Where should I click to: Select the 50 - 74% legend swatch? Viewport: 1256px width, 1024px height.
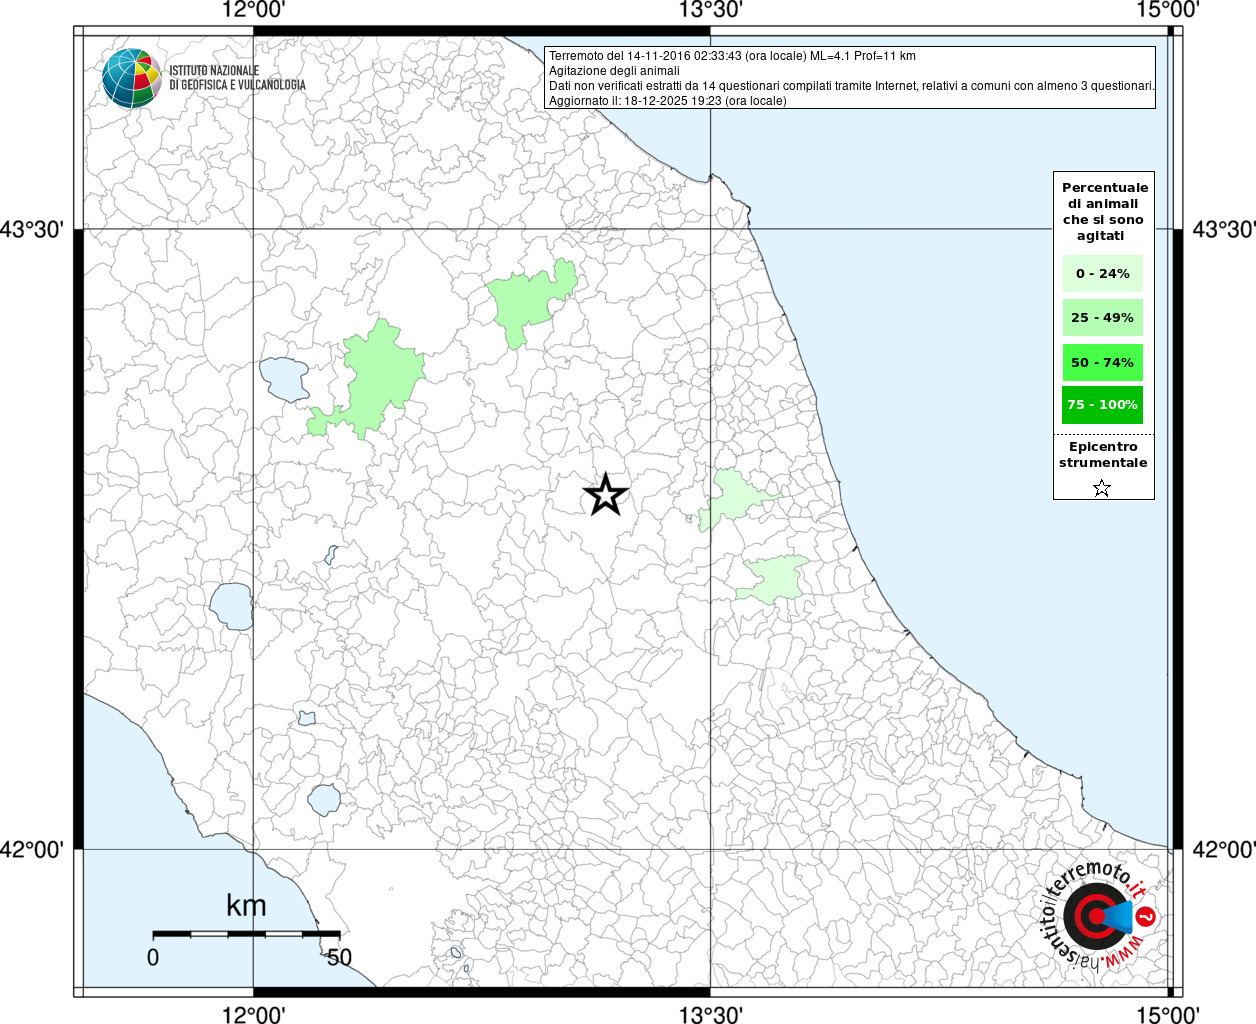(1103, 362)
